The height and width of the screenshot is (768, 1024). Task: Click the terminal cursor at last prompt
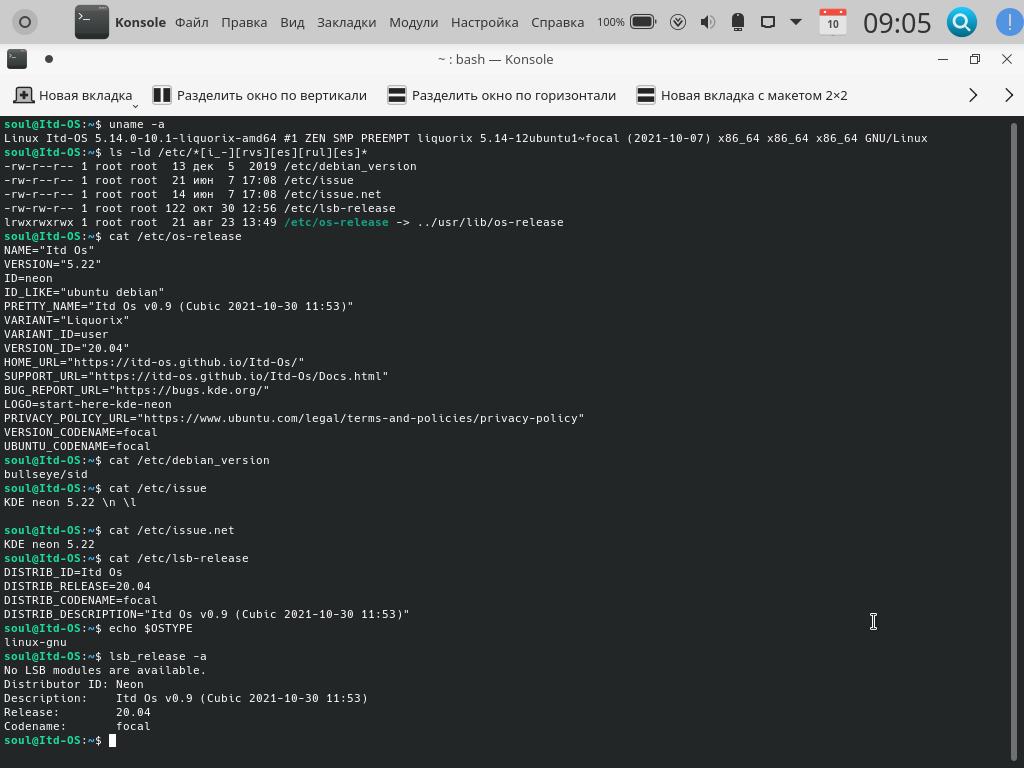(x=112, y=741)
